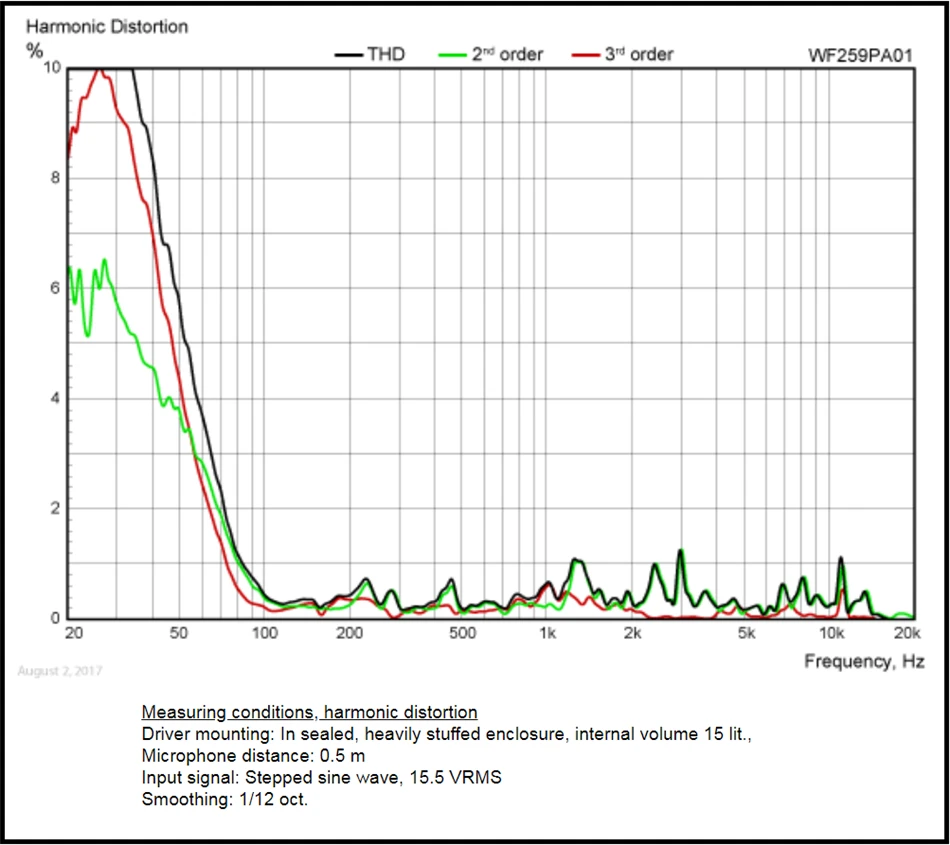
Task: Click the y-axis value 10
Action: click(52, 68)
